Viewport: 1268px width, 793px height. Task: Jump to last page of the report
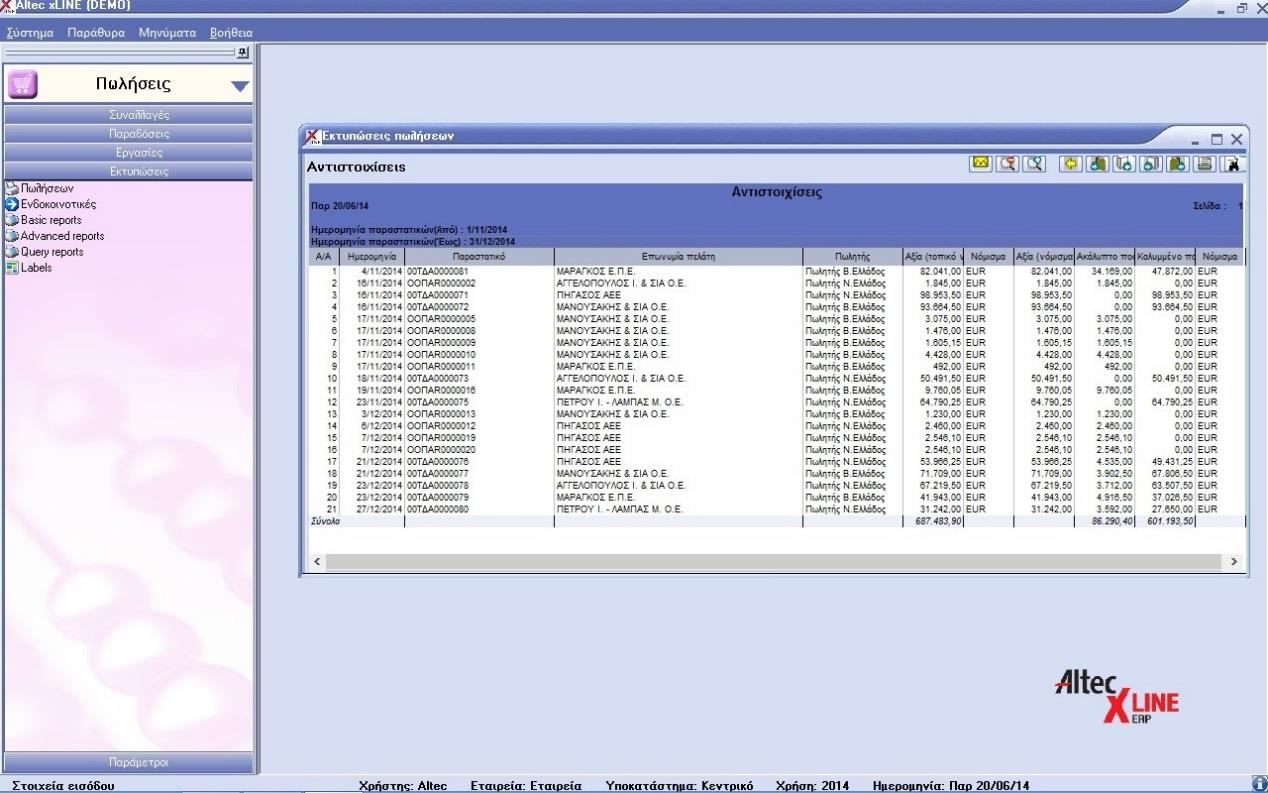tap(1177, 164)
